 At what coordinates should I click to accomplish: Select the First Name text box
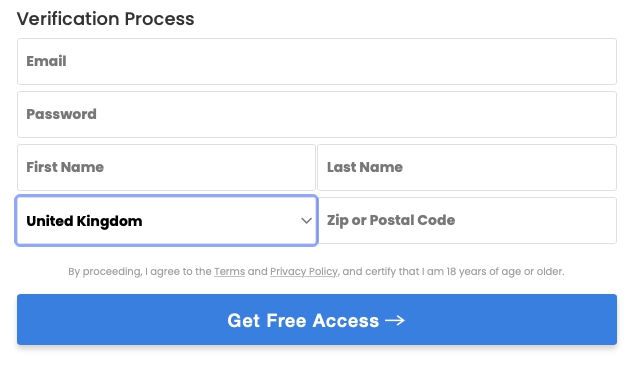(166, 167)
